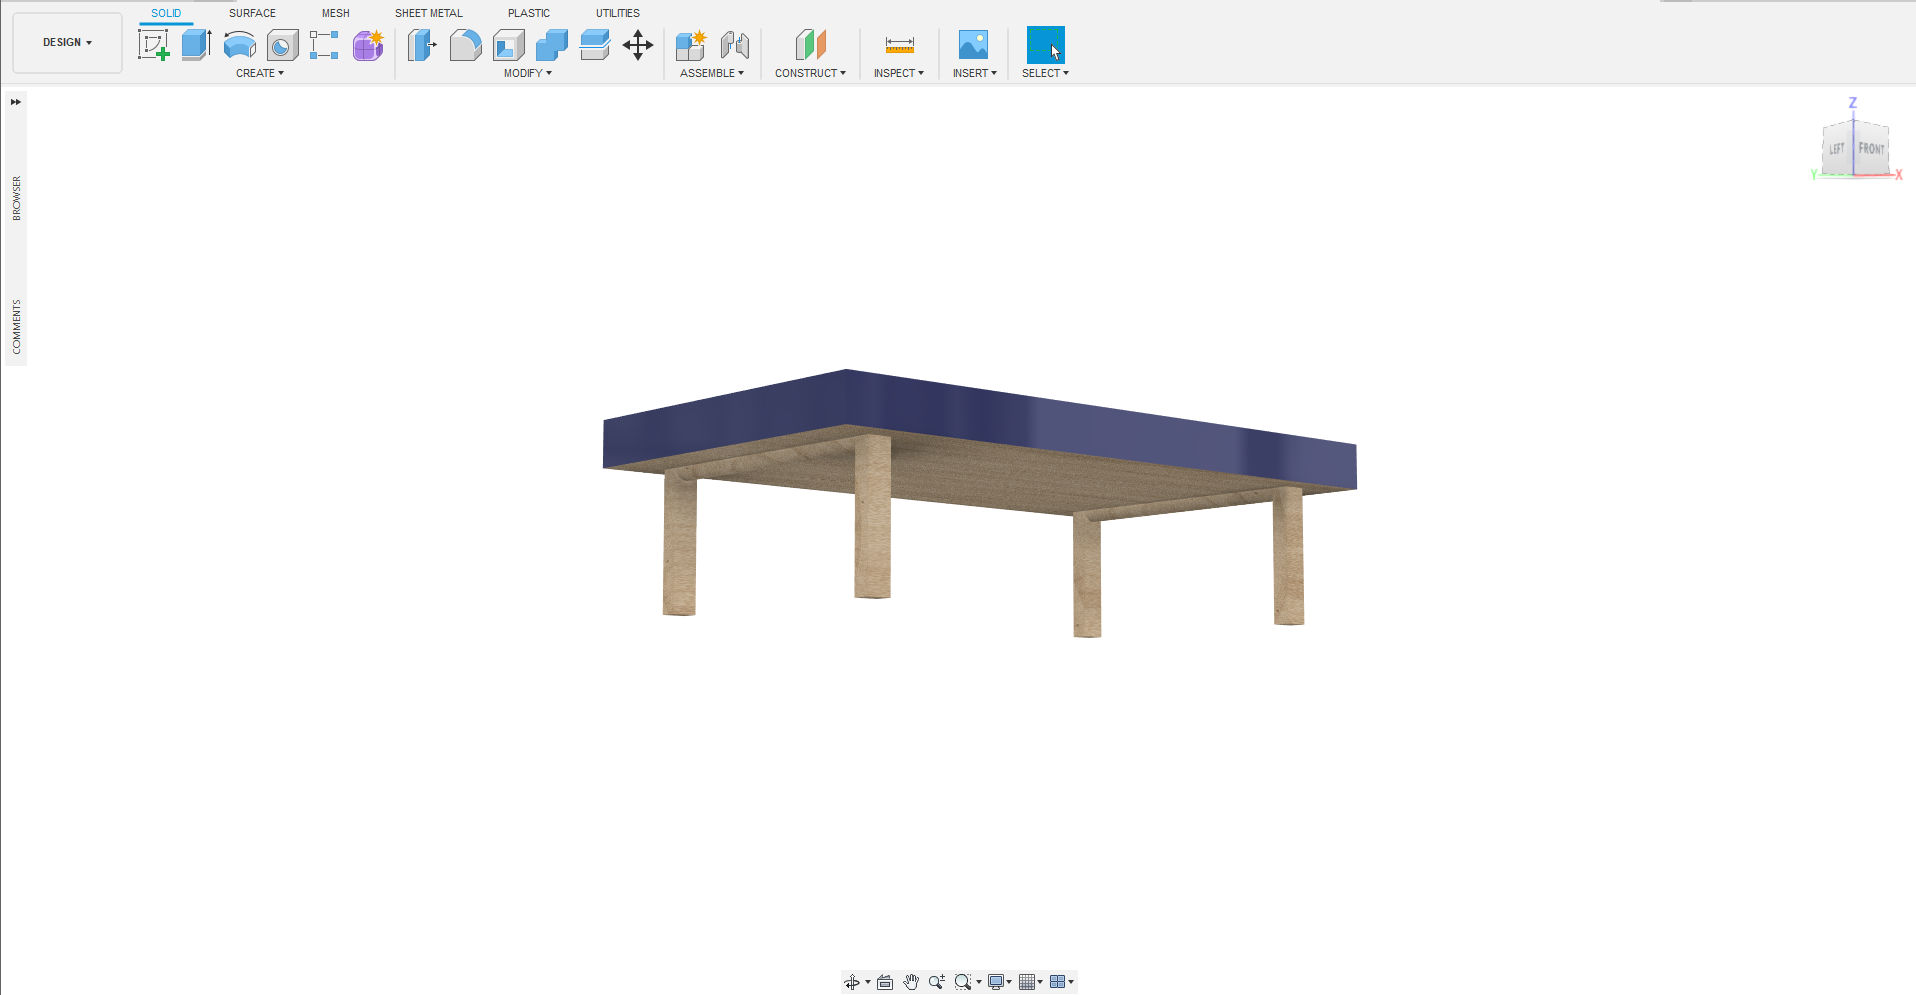Image resolution: width=1916 pixels, height=995 pixels.
Task: Insert a Canvas image
Action: [x=973, y=45]
